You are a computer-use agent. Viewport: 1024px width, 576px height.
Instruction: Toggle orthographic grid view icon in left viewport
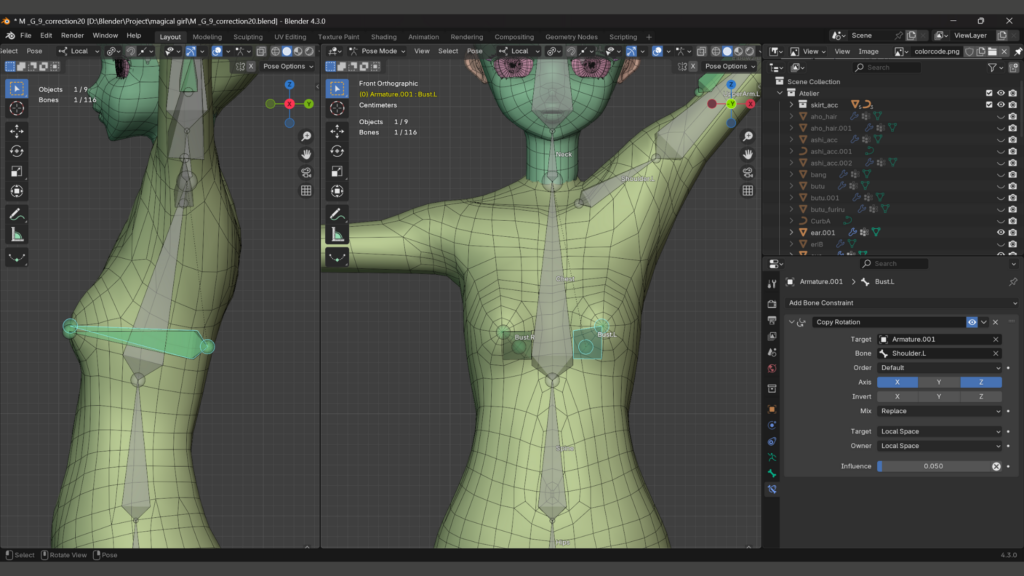[x=306, y=190]
